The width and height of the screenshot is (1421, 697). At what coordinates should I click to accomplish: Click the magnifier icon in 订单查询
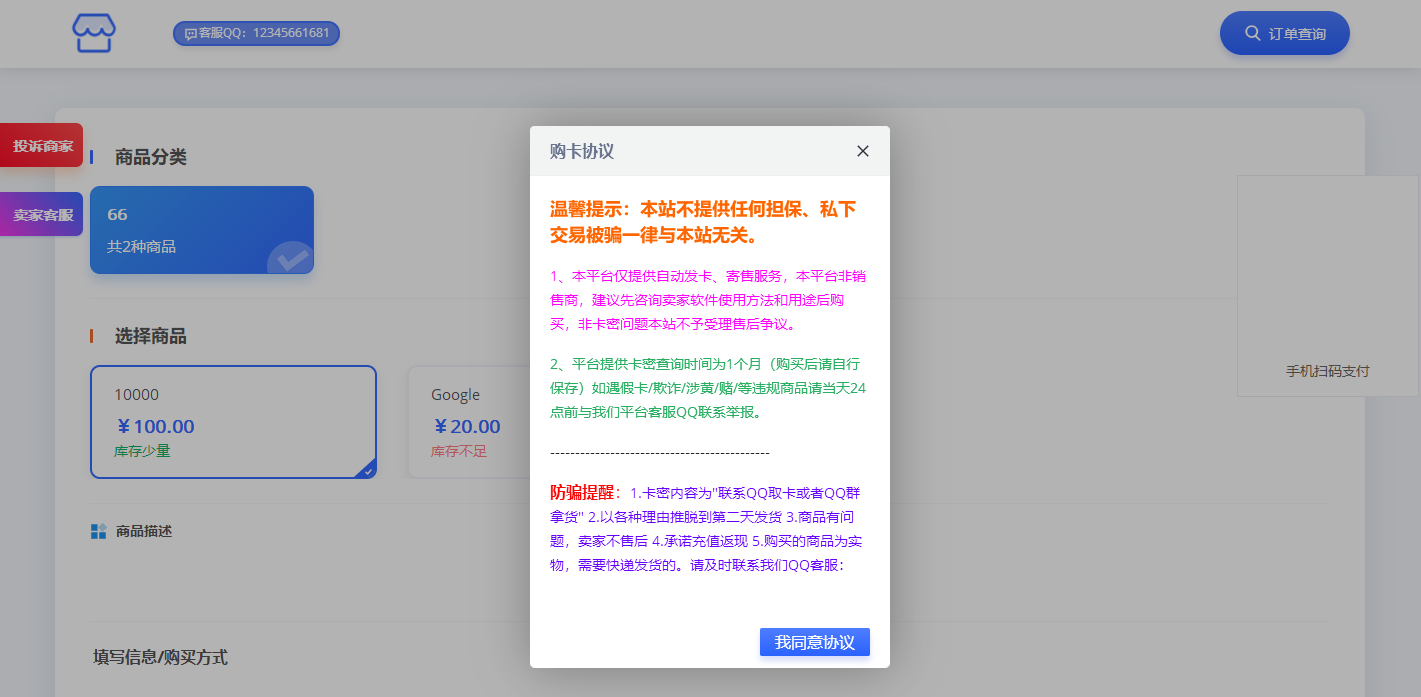(1252, 33)
